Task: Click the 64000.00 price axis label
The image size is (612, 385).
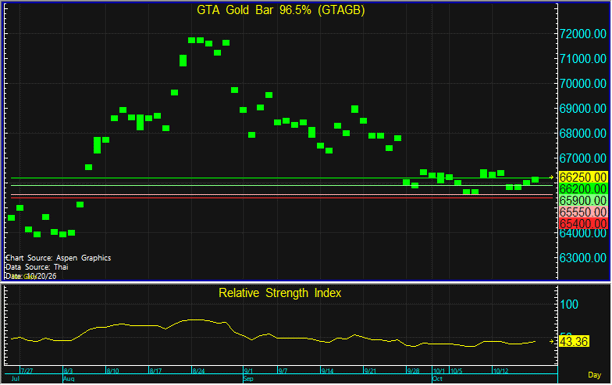Action: coord(583,234)
